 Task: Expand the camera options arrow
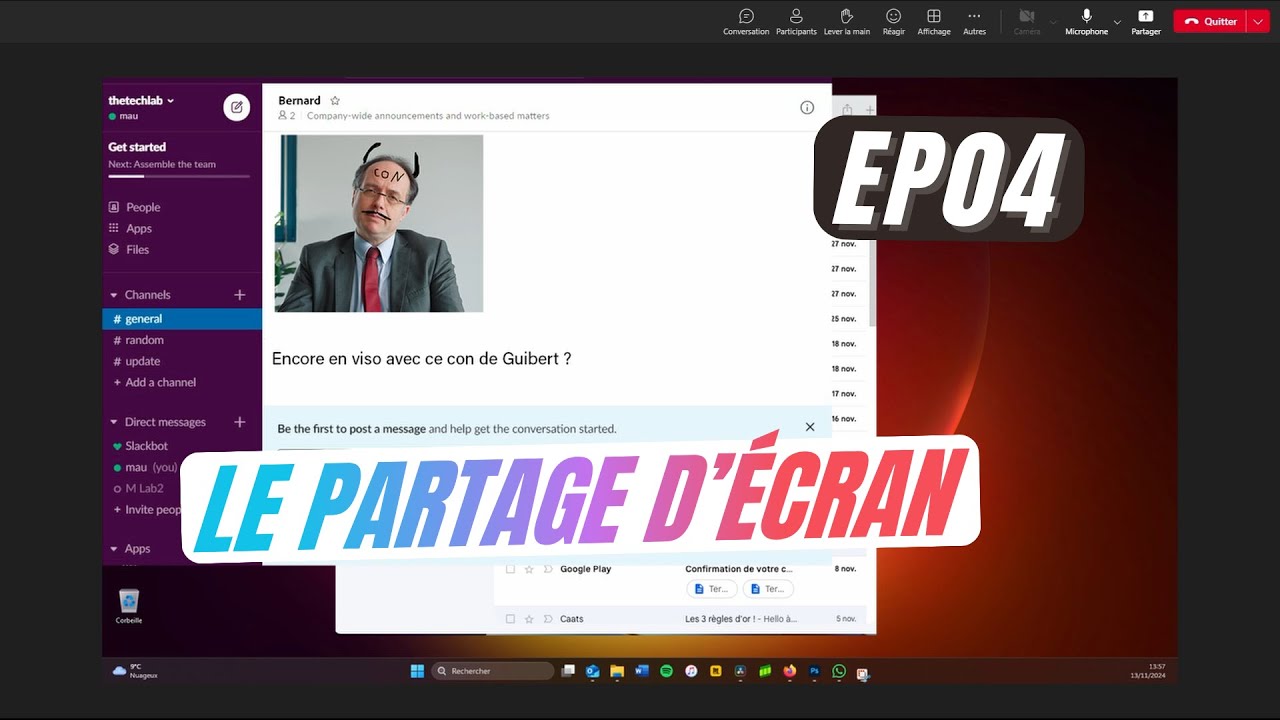point(1053,22)
